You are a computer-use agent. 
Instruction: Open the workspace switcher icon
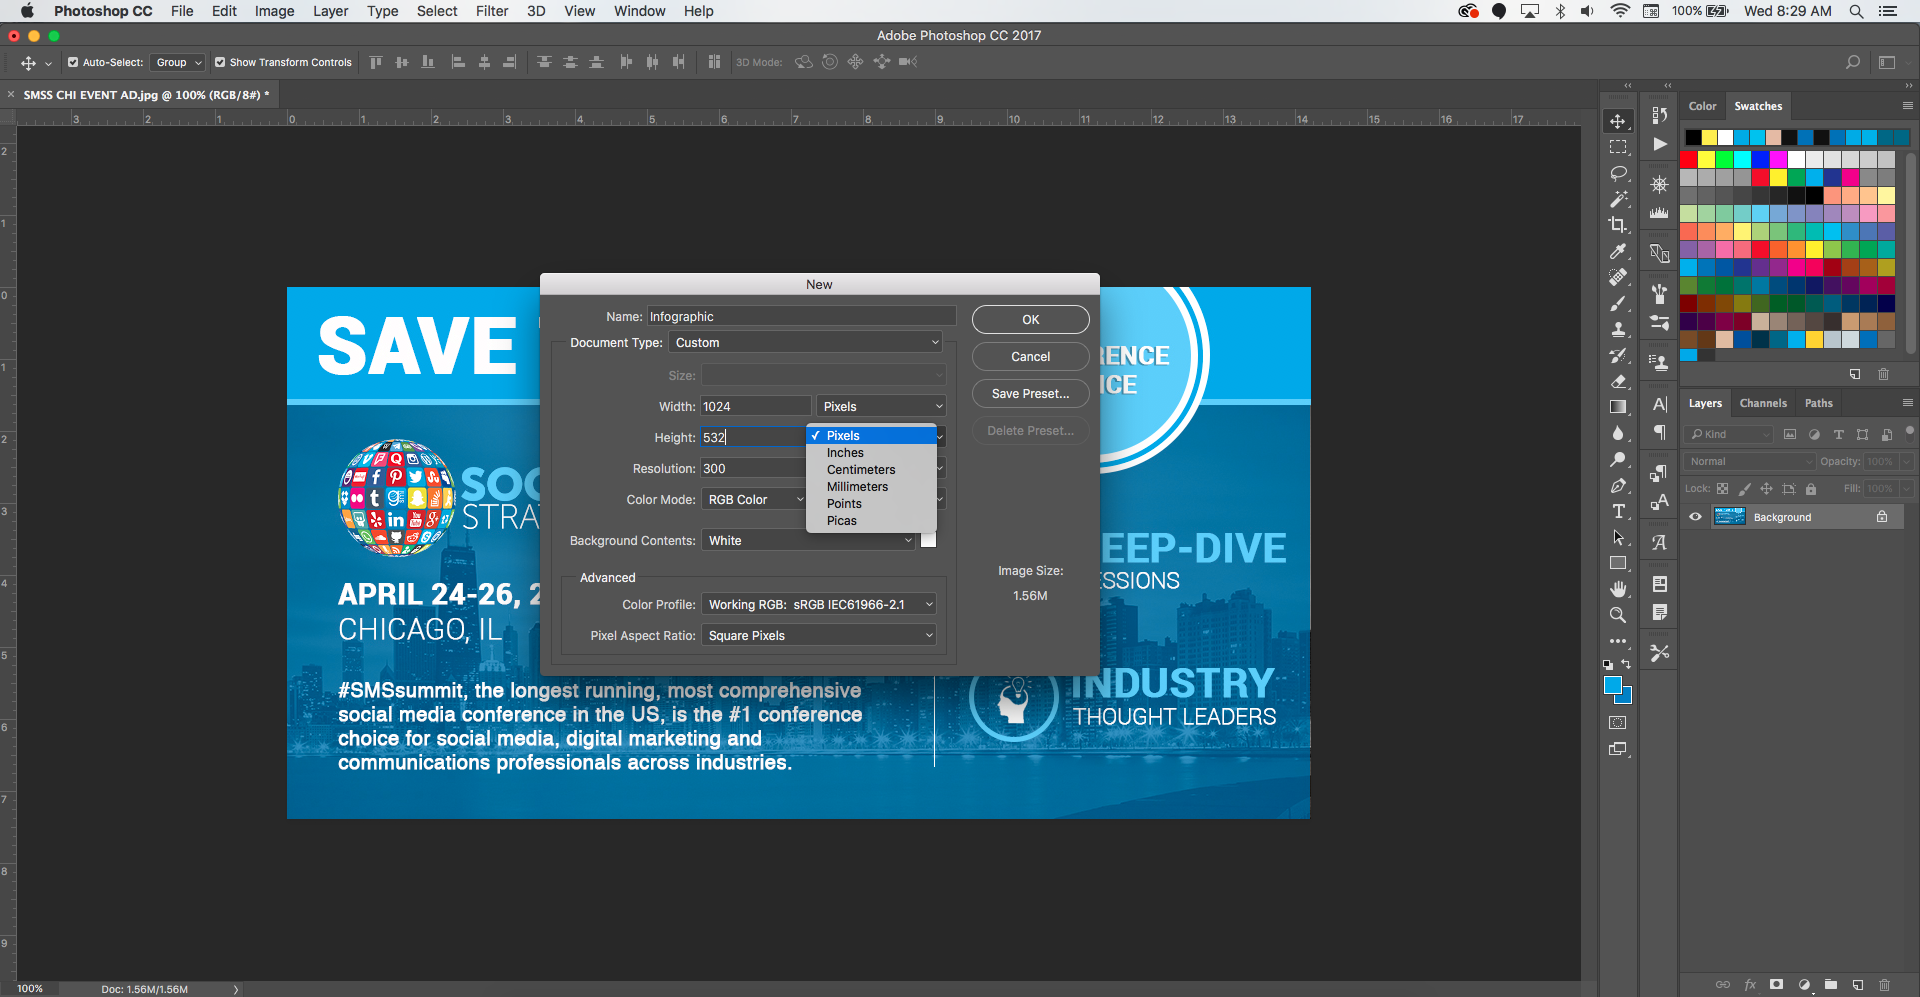(1887, 62)
